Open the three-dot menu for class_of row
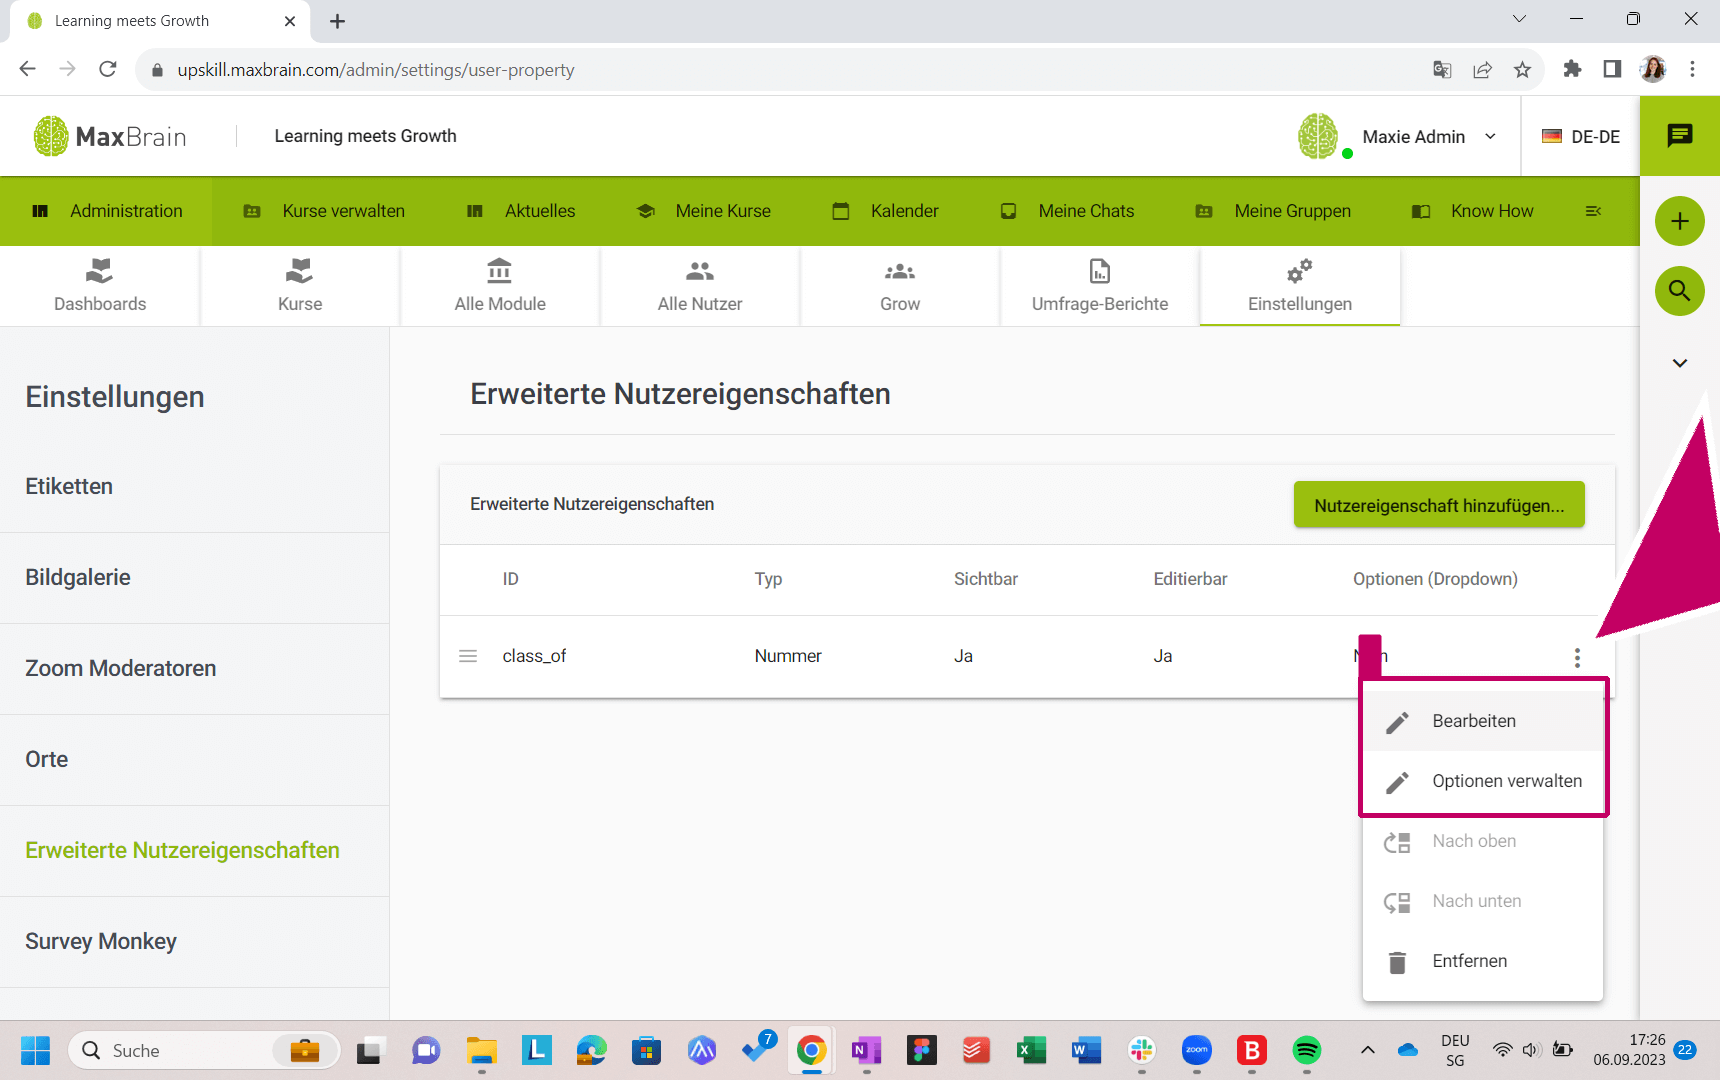The height and width of the screenshot is (1080, 1720). click(x=1577, y=657)
